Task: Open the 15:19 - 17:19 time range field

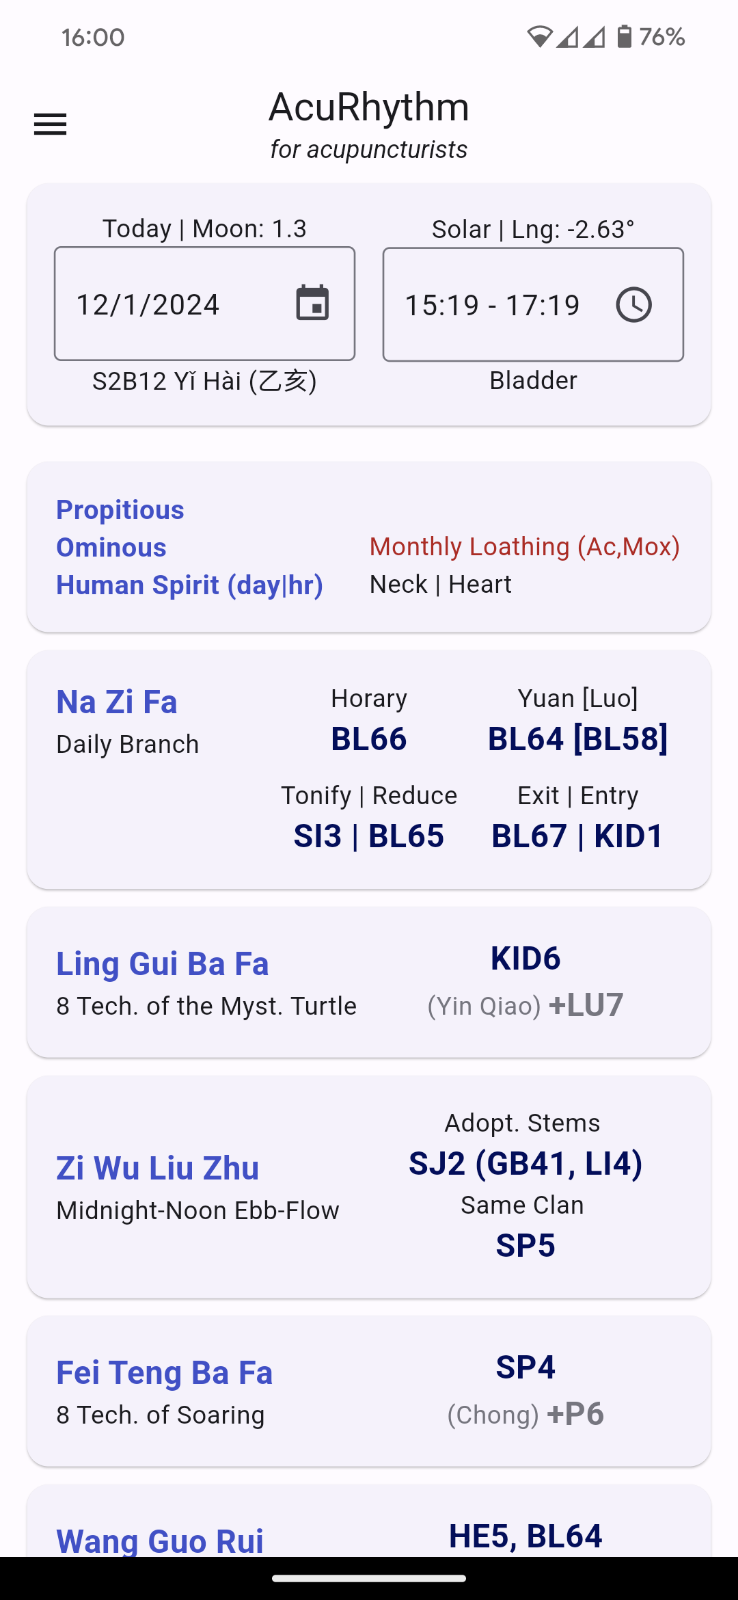Action: pyautogui.click(x=492, y=304)
